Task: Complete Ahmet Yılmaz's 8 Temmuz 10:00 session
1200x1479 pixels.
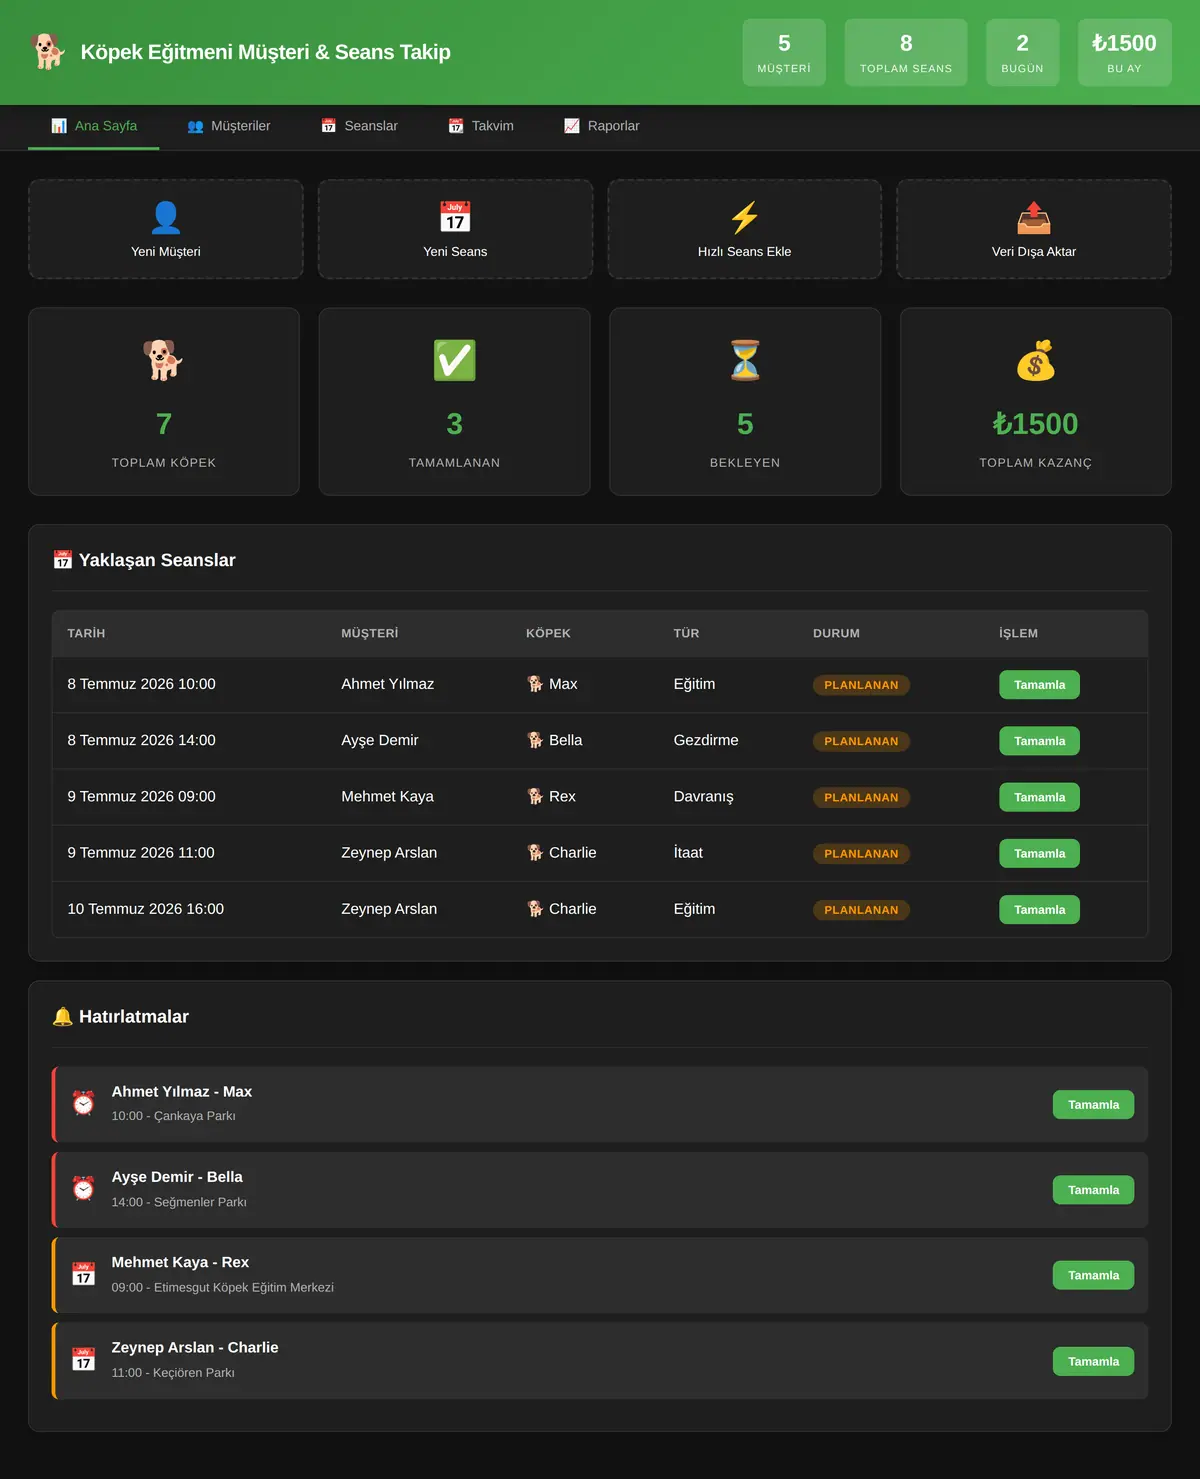Action: 1040,685
